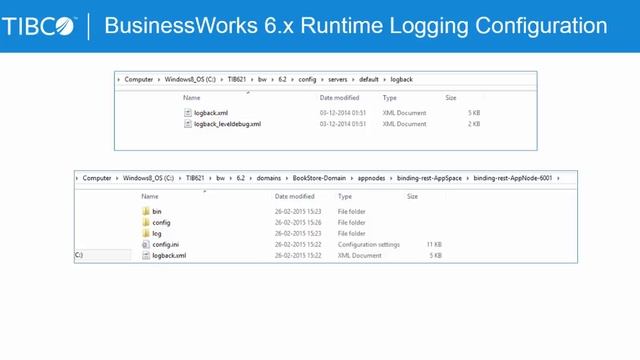Expand arrow between appnodes and binding-rest-AppSpace
This screenshot has height=360, width=640.
click(391, 178)
